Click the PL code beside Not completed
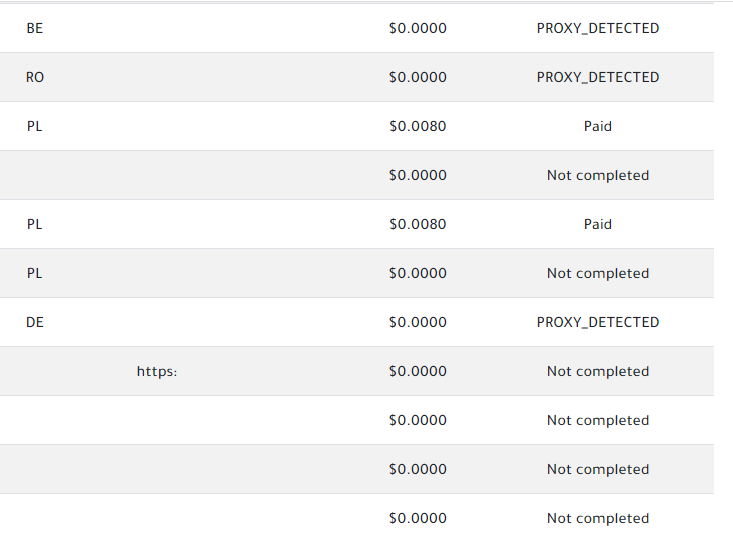Image resolution: width=733 pixels, height=540 pixels. 35,273
